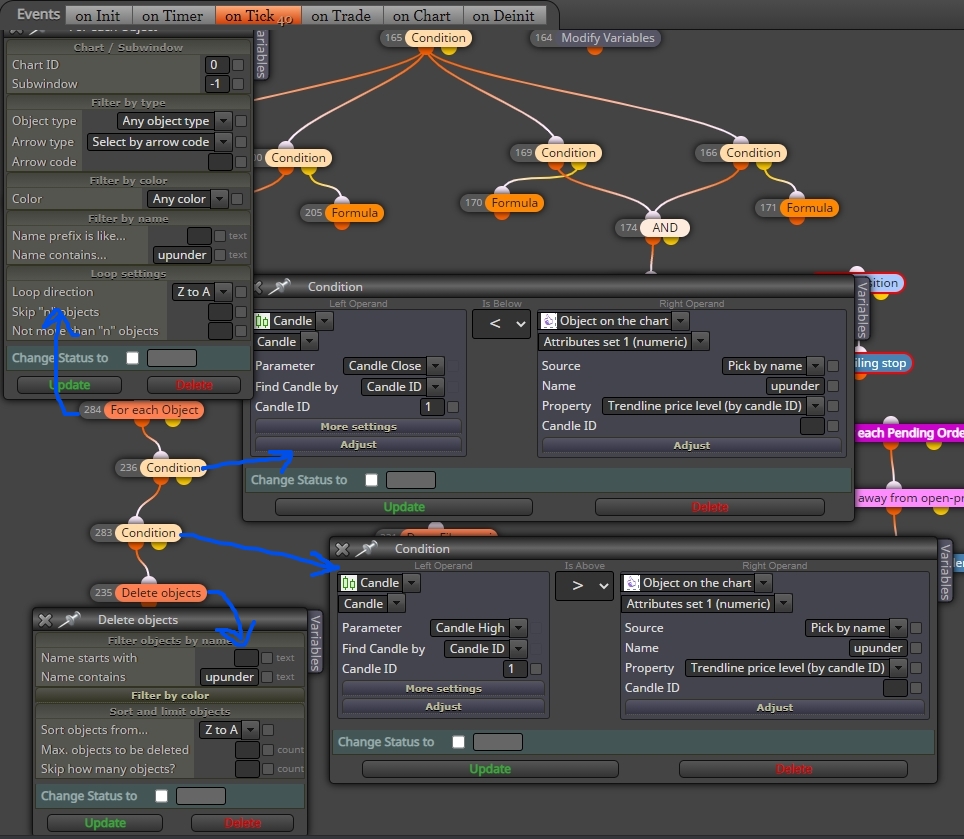
Task: Switch to the on Chart event tab
Action: [x=422, y=16]
